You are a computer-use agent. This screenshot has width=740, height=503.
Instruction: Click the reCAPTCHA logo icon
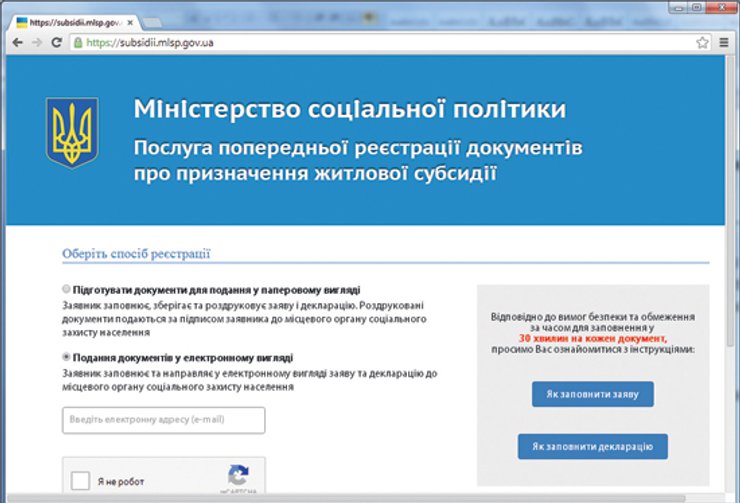point(238,475)
